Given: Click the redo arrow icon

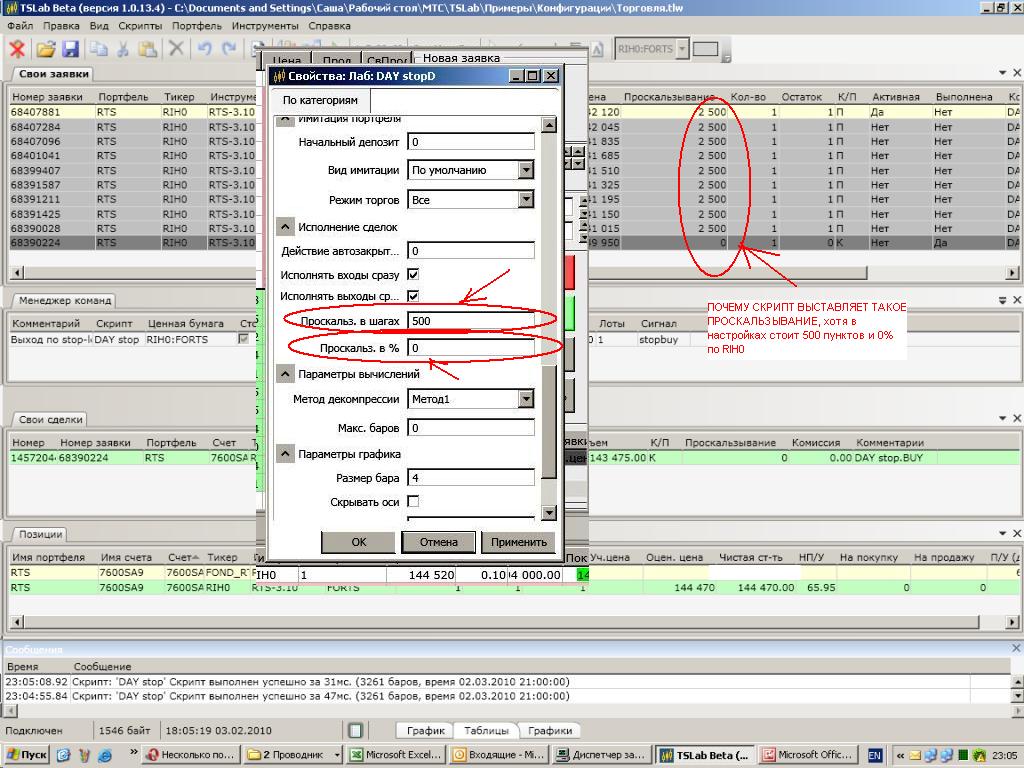Looking at the screenshot, I should pos(229,48).
